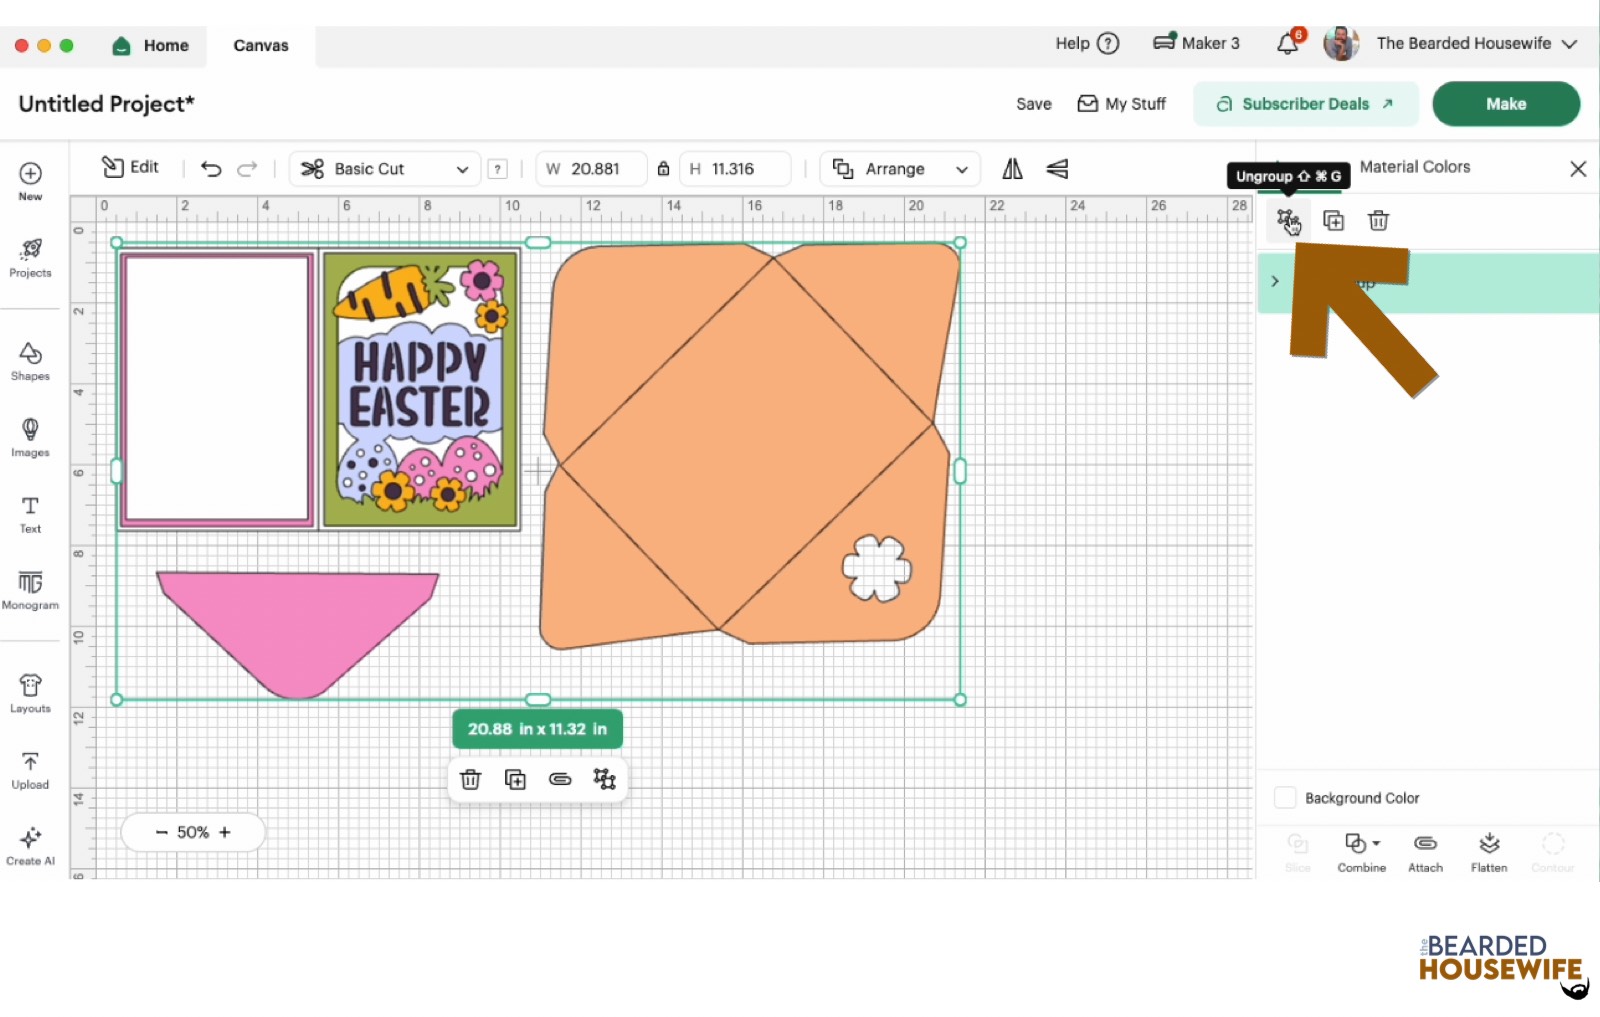The image size is (1600, 1017).
Task: Attach using the floating canvas toolbar
Action: (x=560, y=779)
